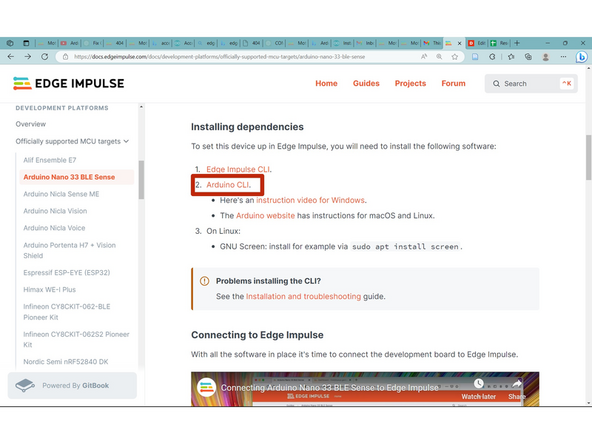Open Installation and troubleshooting guide link
This screenshot has height=444, width=592.
tap(303, 296)
